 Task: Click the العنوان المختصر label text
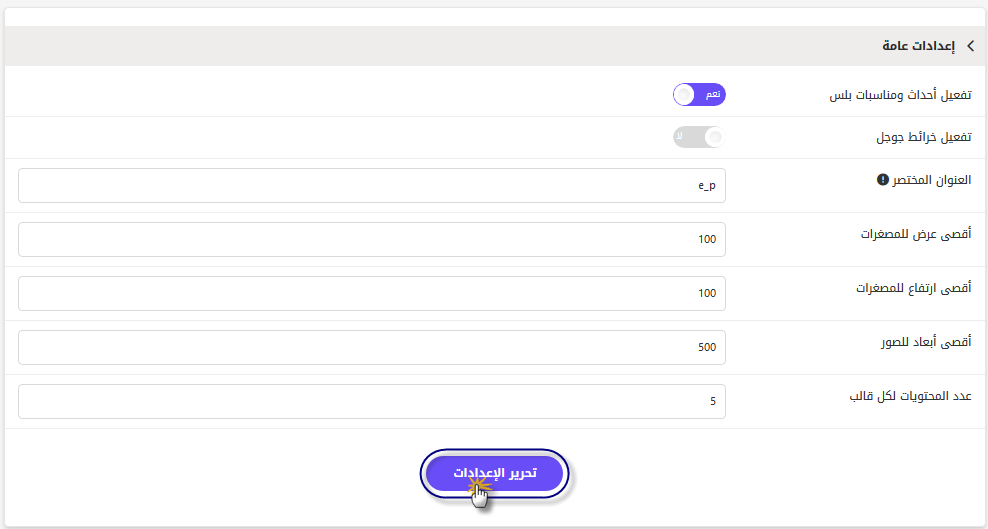tap(932, 181)
